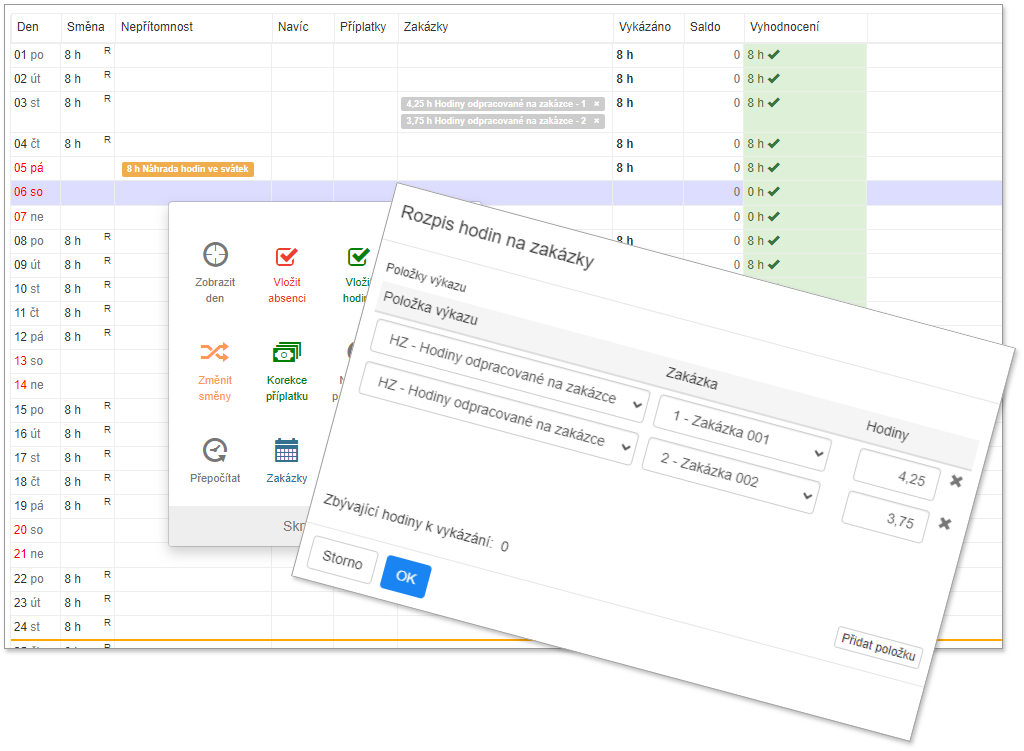This screenshot has width=1024, height=751.
Task: Confirm dialog with OK button
Action: point(406,577)
